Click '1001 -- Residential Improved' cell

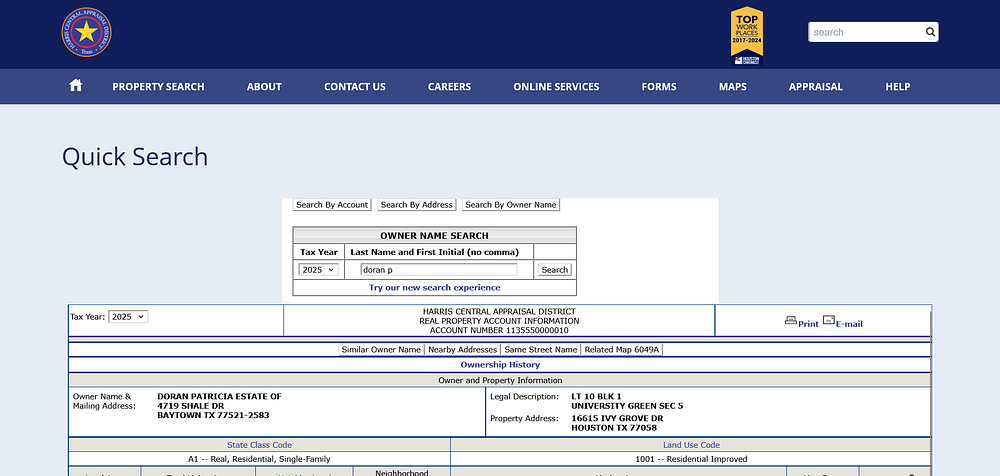pos(691,459)
